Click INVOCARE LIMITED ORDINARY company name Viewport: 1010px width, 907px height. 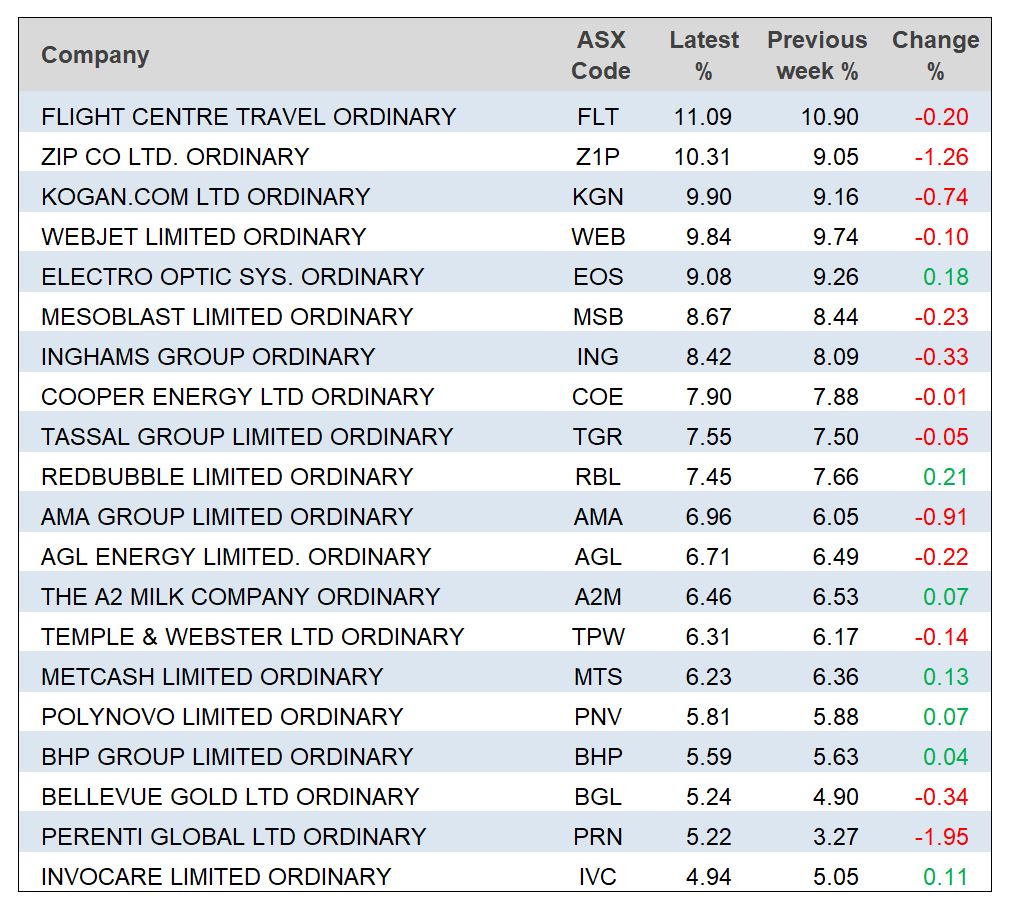point(215,877)
